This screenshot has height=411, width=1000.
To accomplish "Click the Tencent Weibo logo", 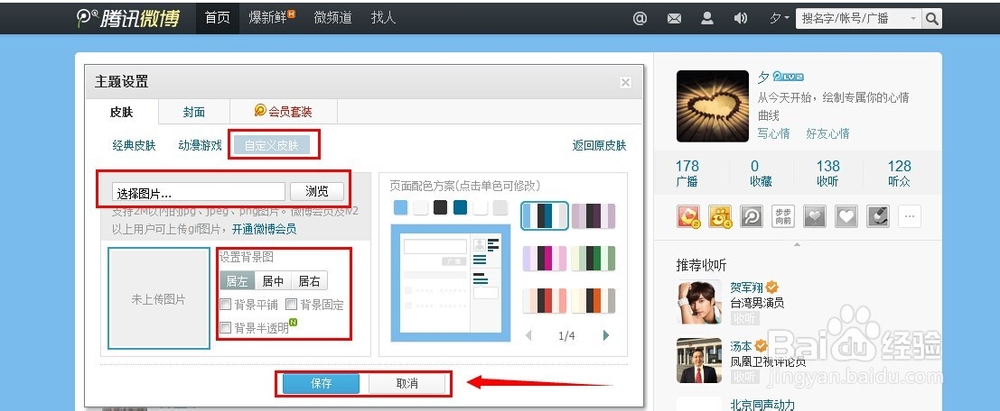I will click(x=128, y=18).
